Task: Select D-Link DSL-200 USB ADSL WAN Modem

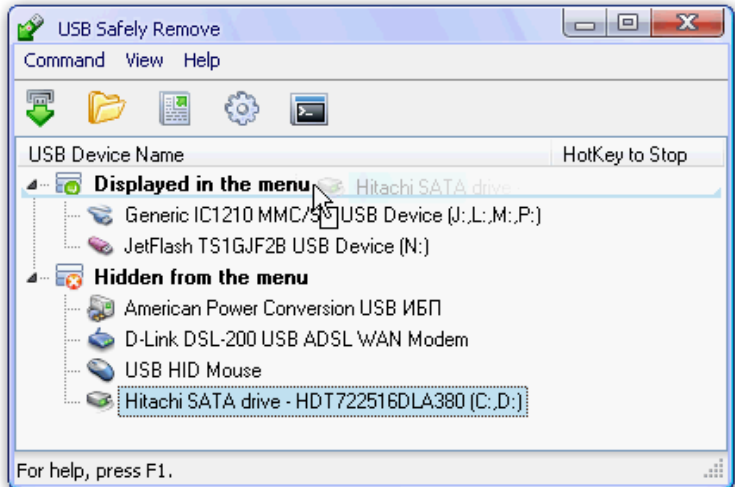Action: click(x=296, y=339)
